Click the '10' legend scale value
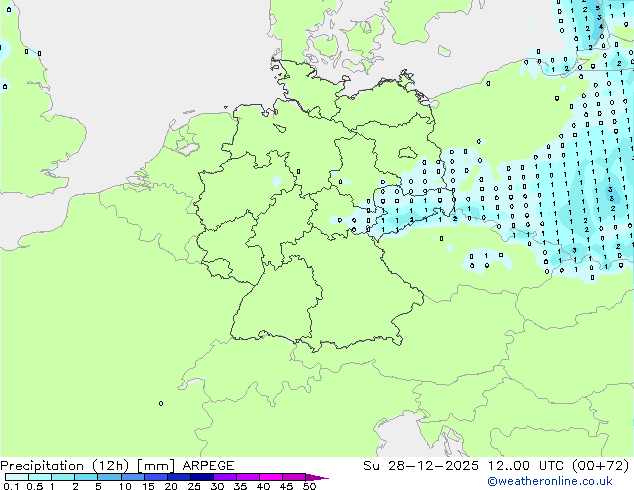 [x=125, y=486]
